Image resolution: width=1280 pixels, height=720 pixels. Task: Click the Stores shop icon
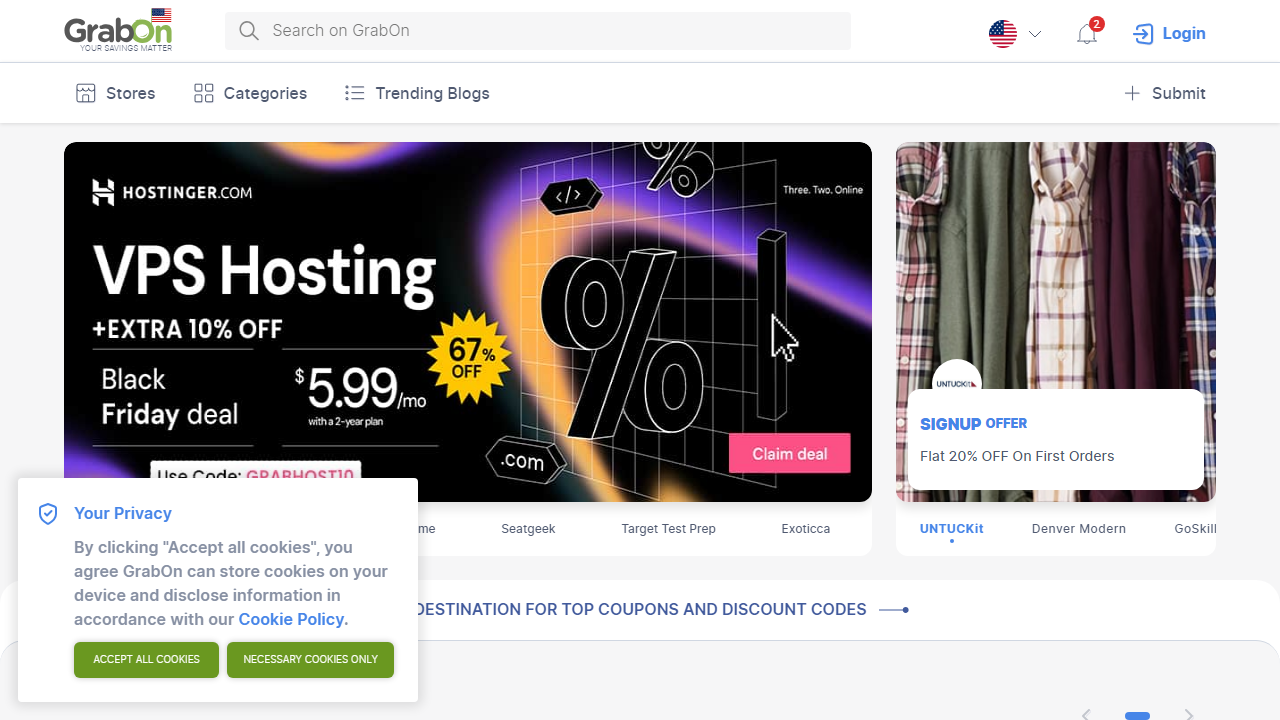pyautogui.click(x=86, y=93)
